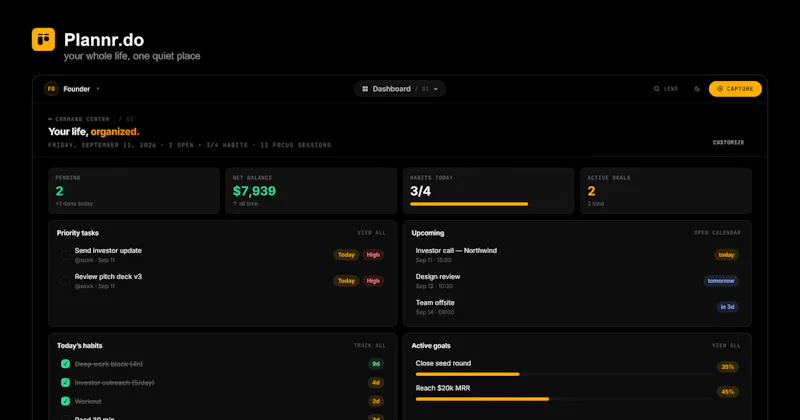Uncheck Deep work block habit
The height and width of the screenshot is (420, 800).
click(65, 364)
